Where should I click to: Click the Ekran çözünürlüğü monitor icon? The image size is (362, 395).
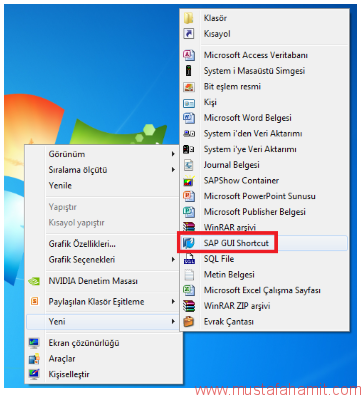[x=34, y=343]
